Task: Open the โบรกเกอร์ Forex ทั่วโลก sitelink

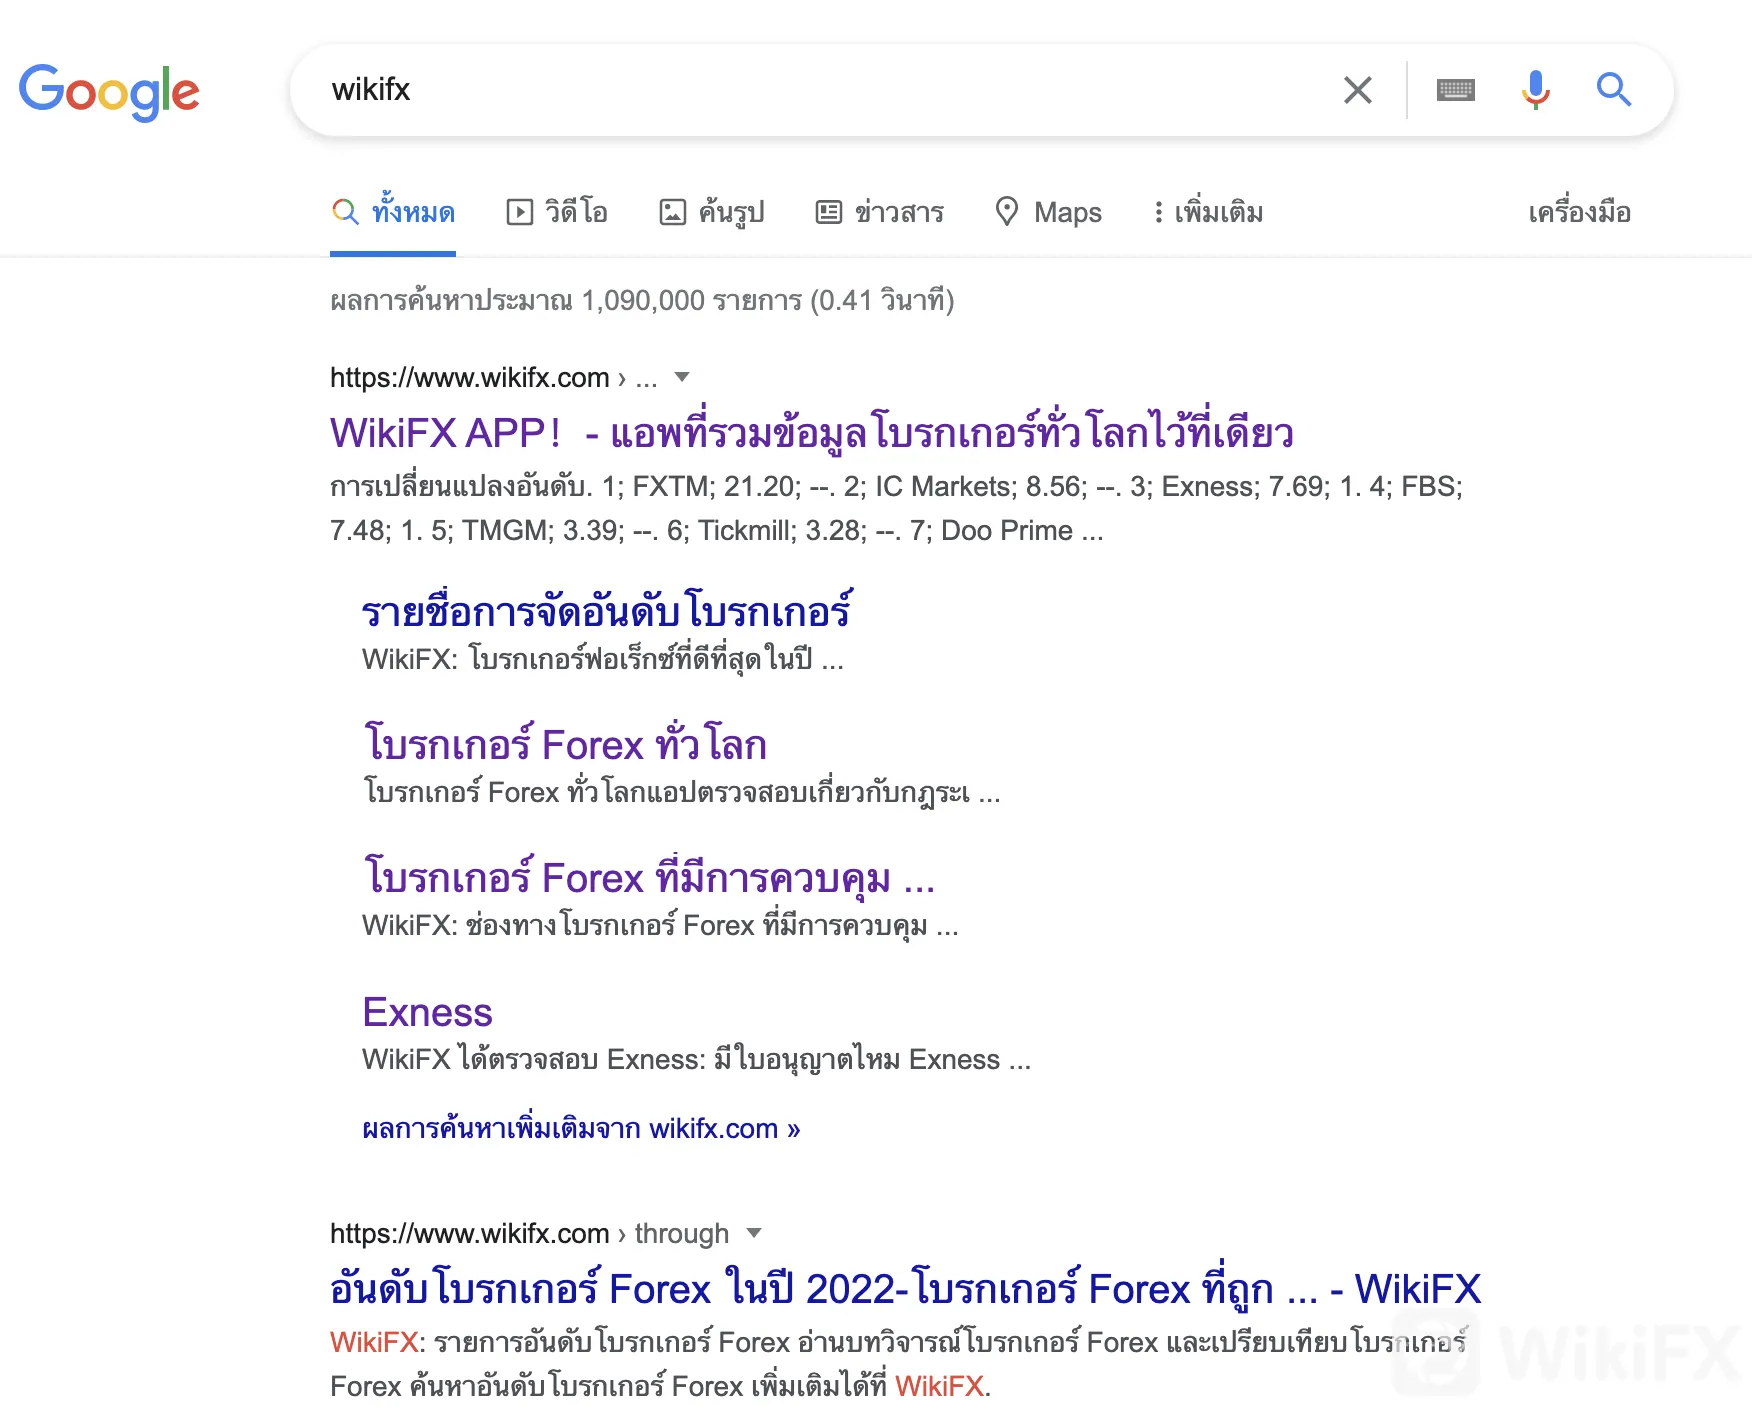Action: pos(565,744)
